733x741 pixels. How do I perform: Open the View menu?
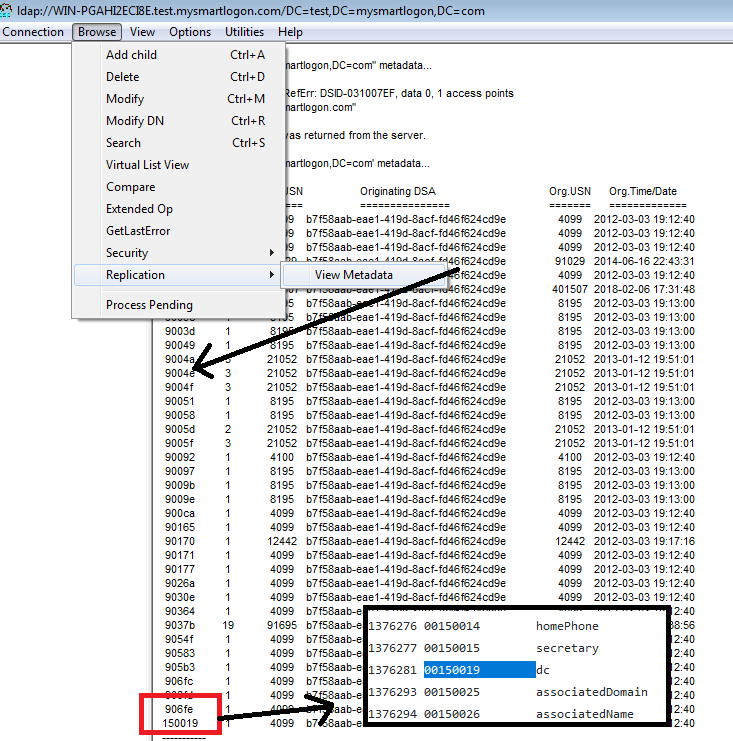142,32
